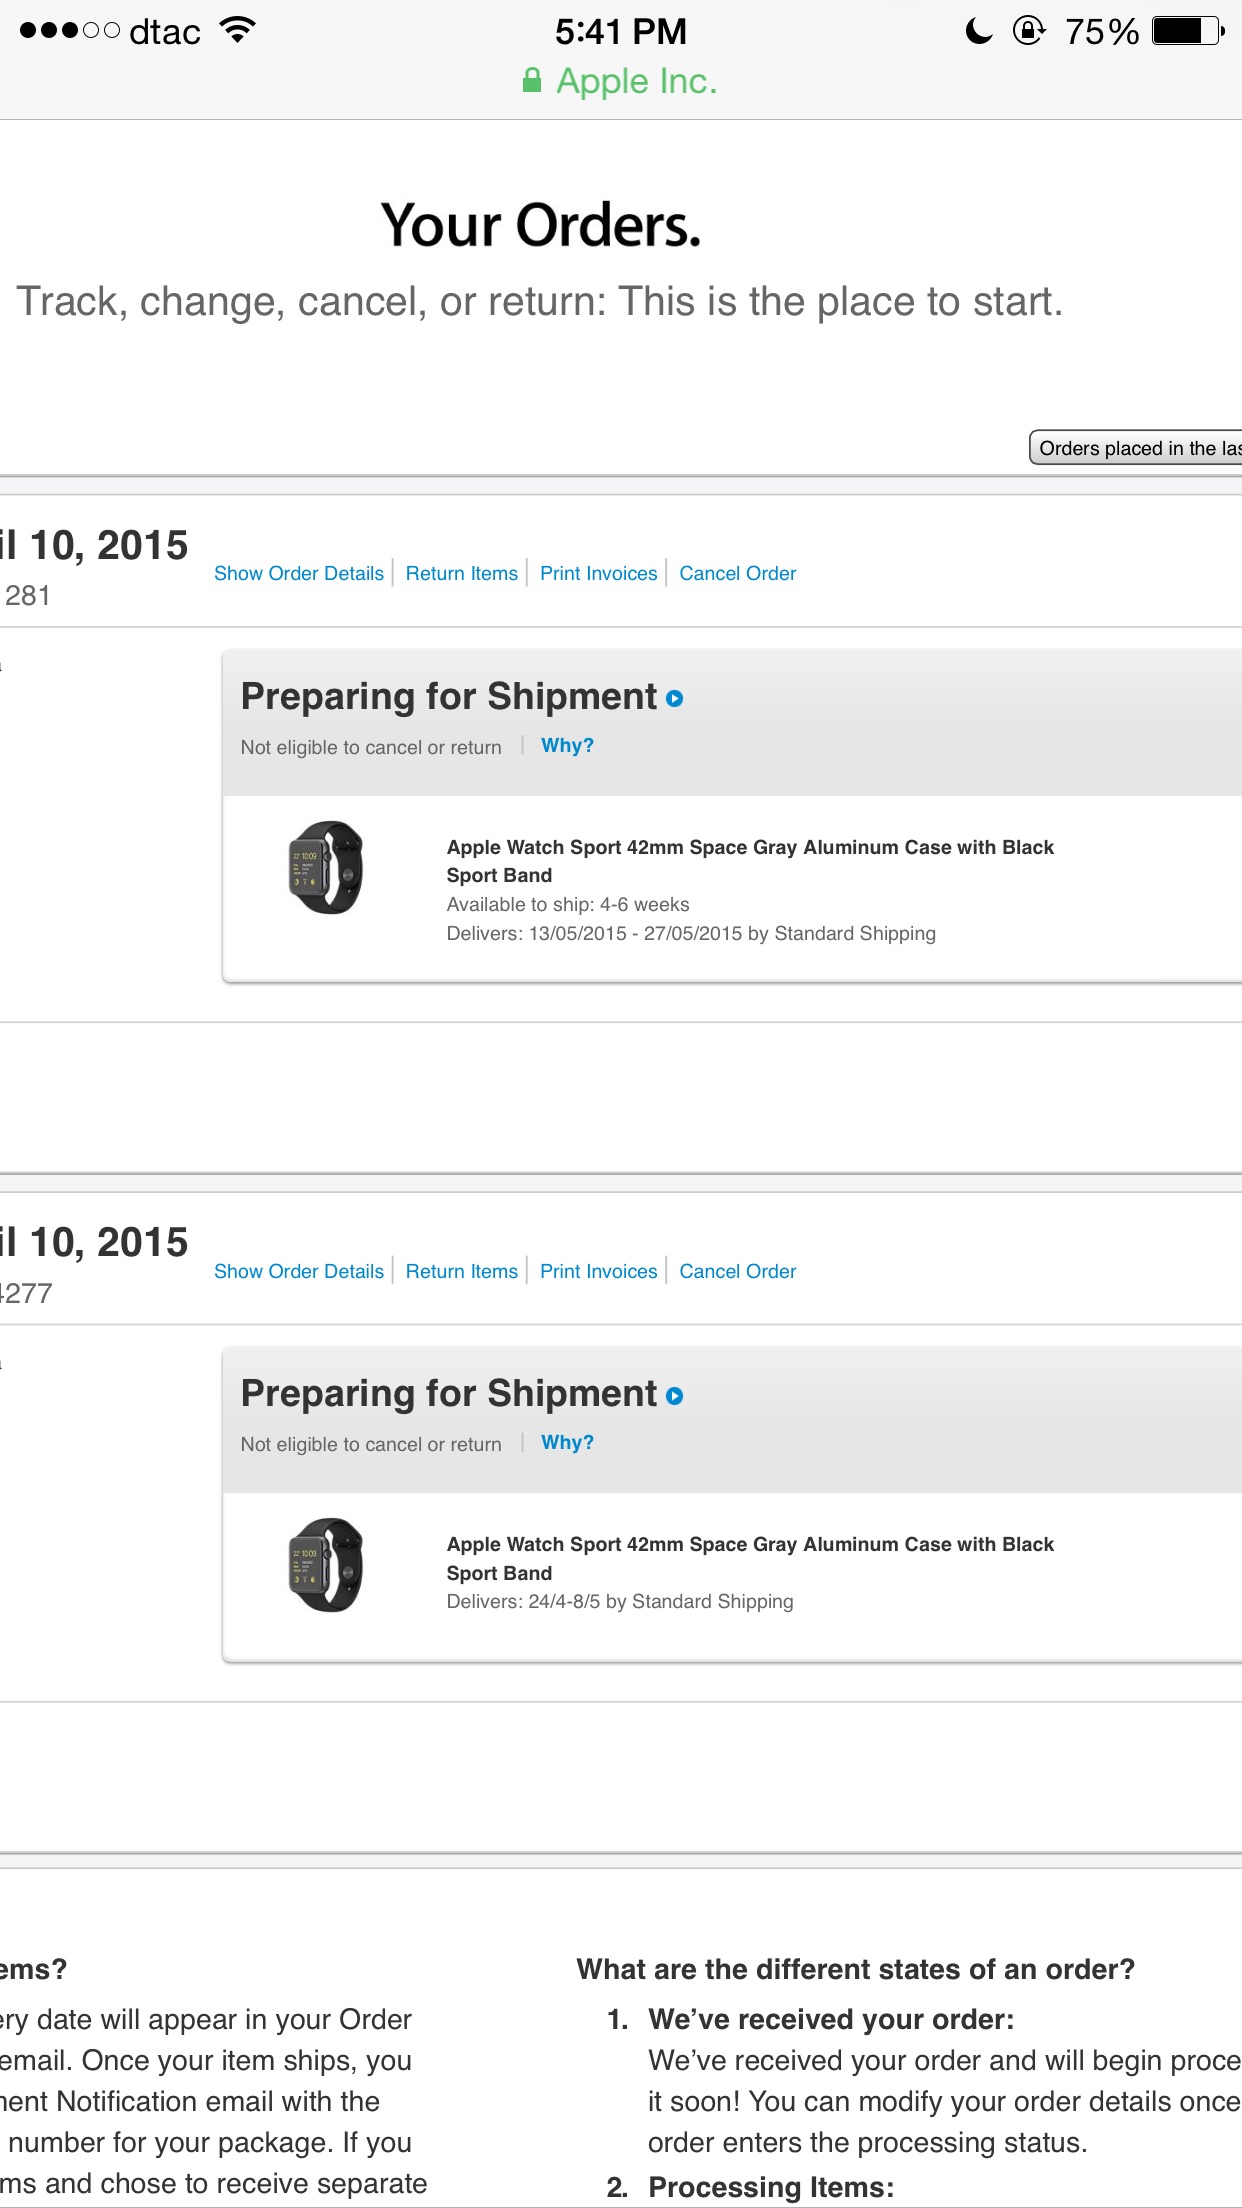Open the Orders placed in the last dropdown
Image resolution: width=1242 pixels, height=2208 pixels.
[x=1136, y=448]
